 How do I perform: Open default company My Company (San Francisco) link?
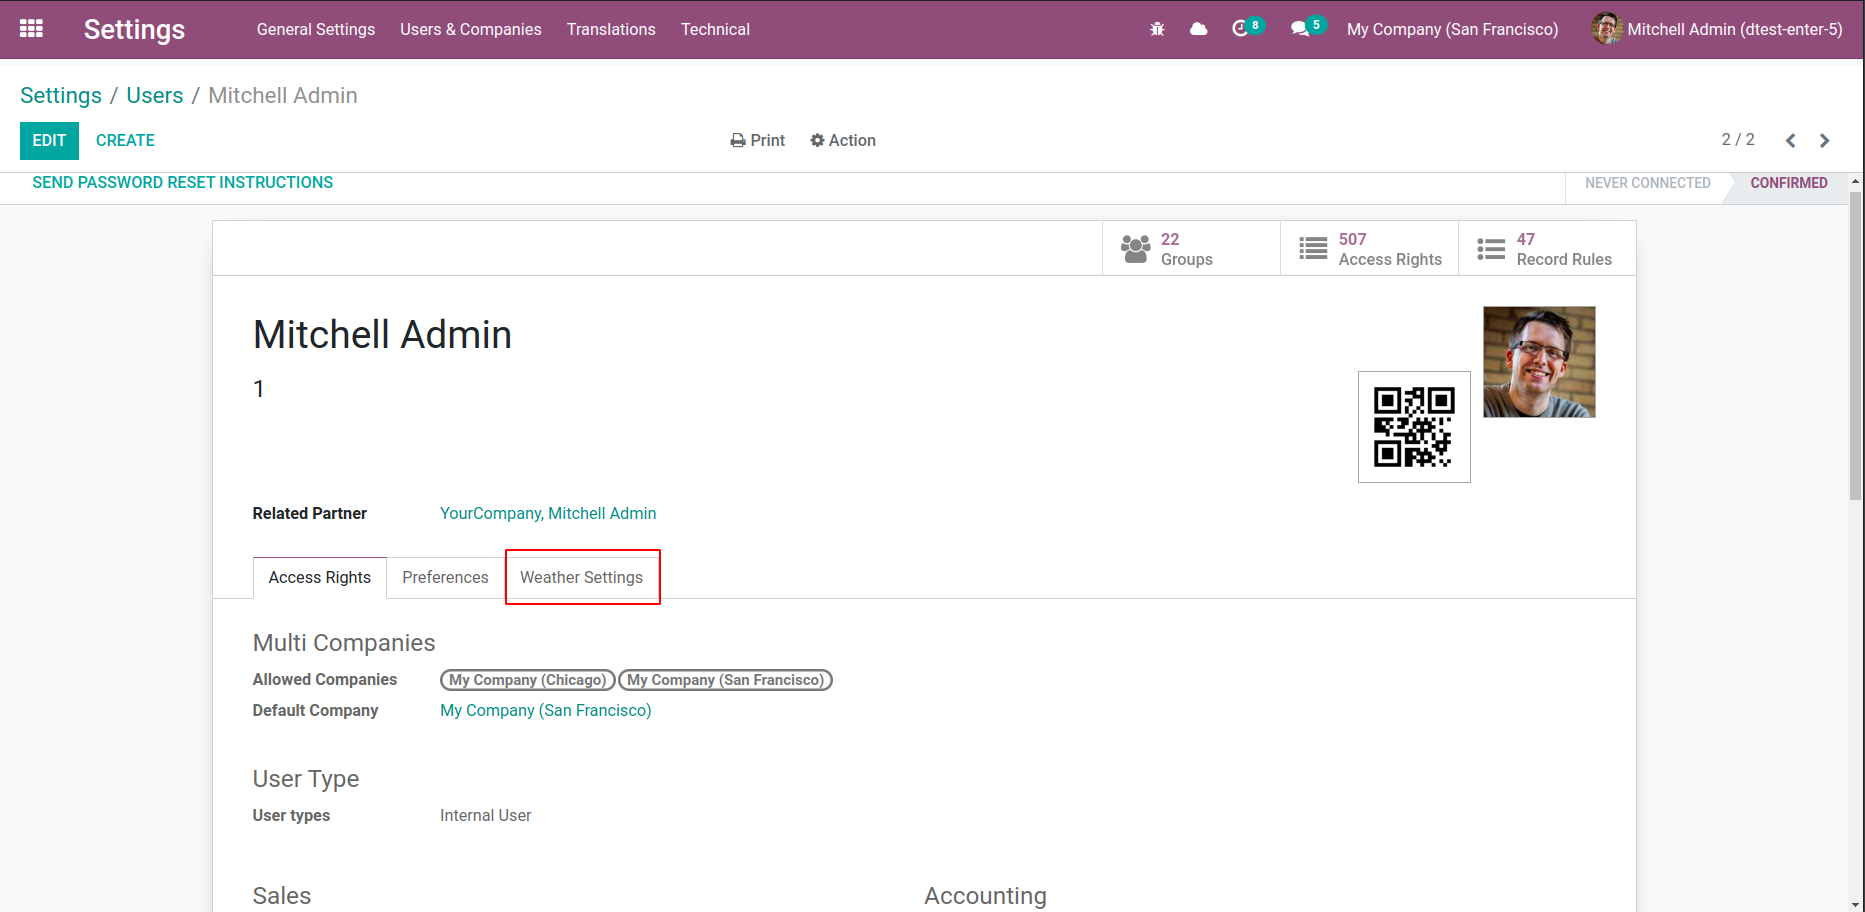click(x=546, y=710)
